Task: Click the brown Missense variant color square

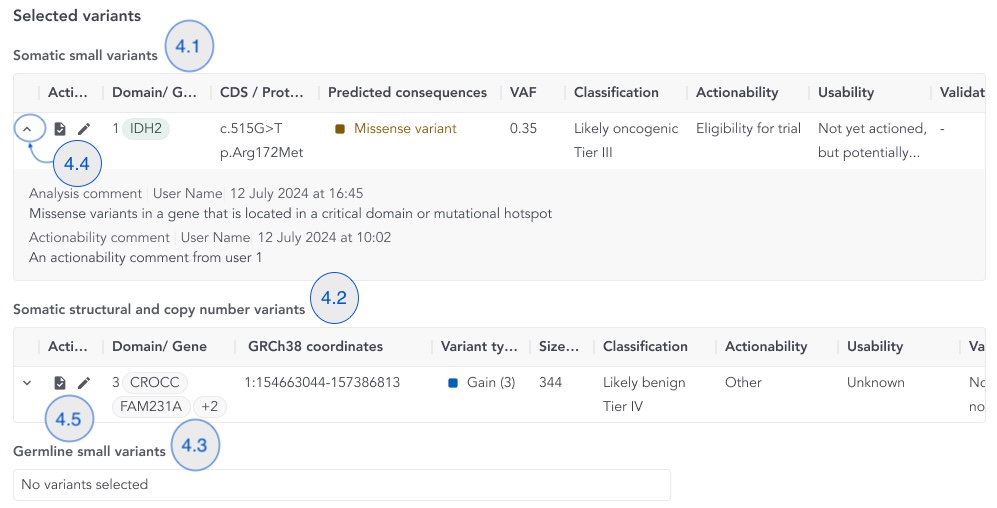Action: click(x=340, y=129)
